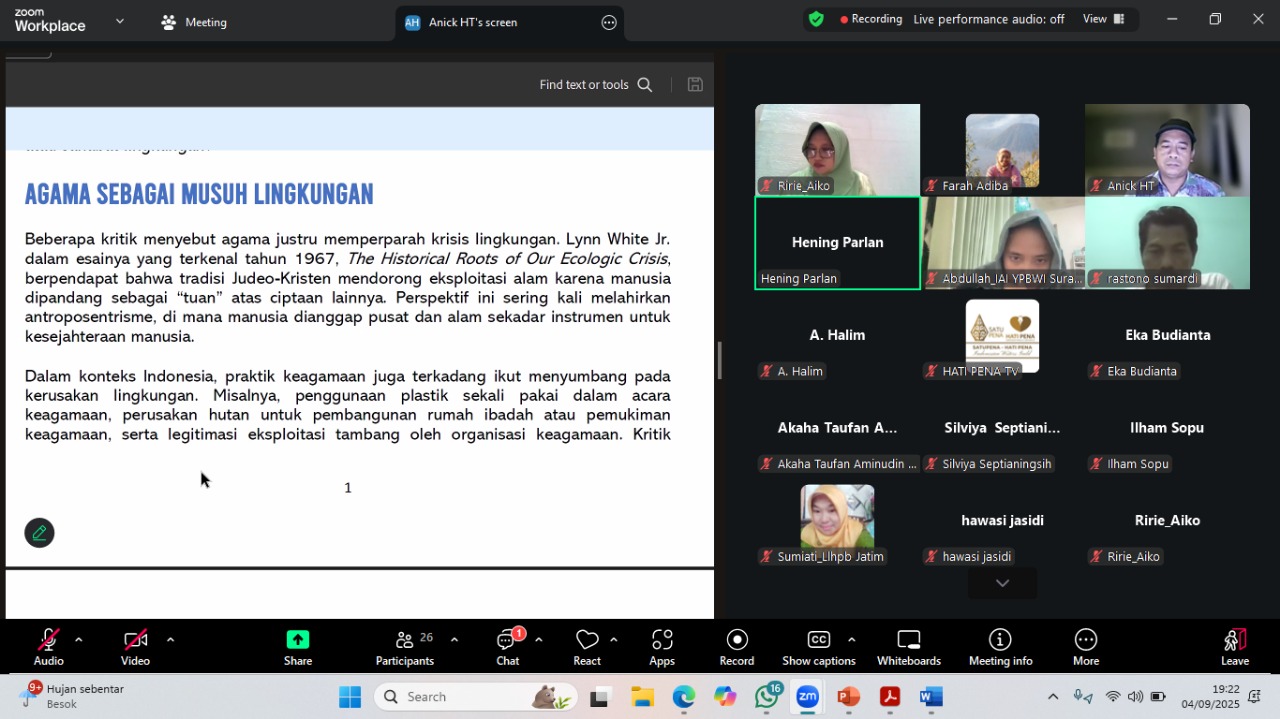Open the Apps panel
The image size is (1280, 719).
[662, 647]
